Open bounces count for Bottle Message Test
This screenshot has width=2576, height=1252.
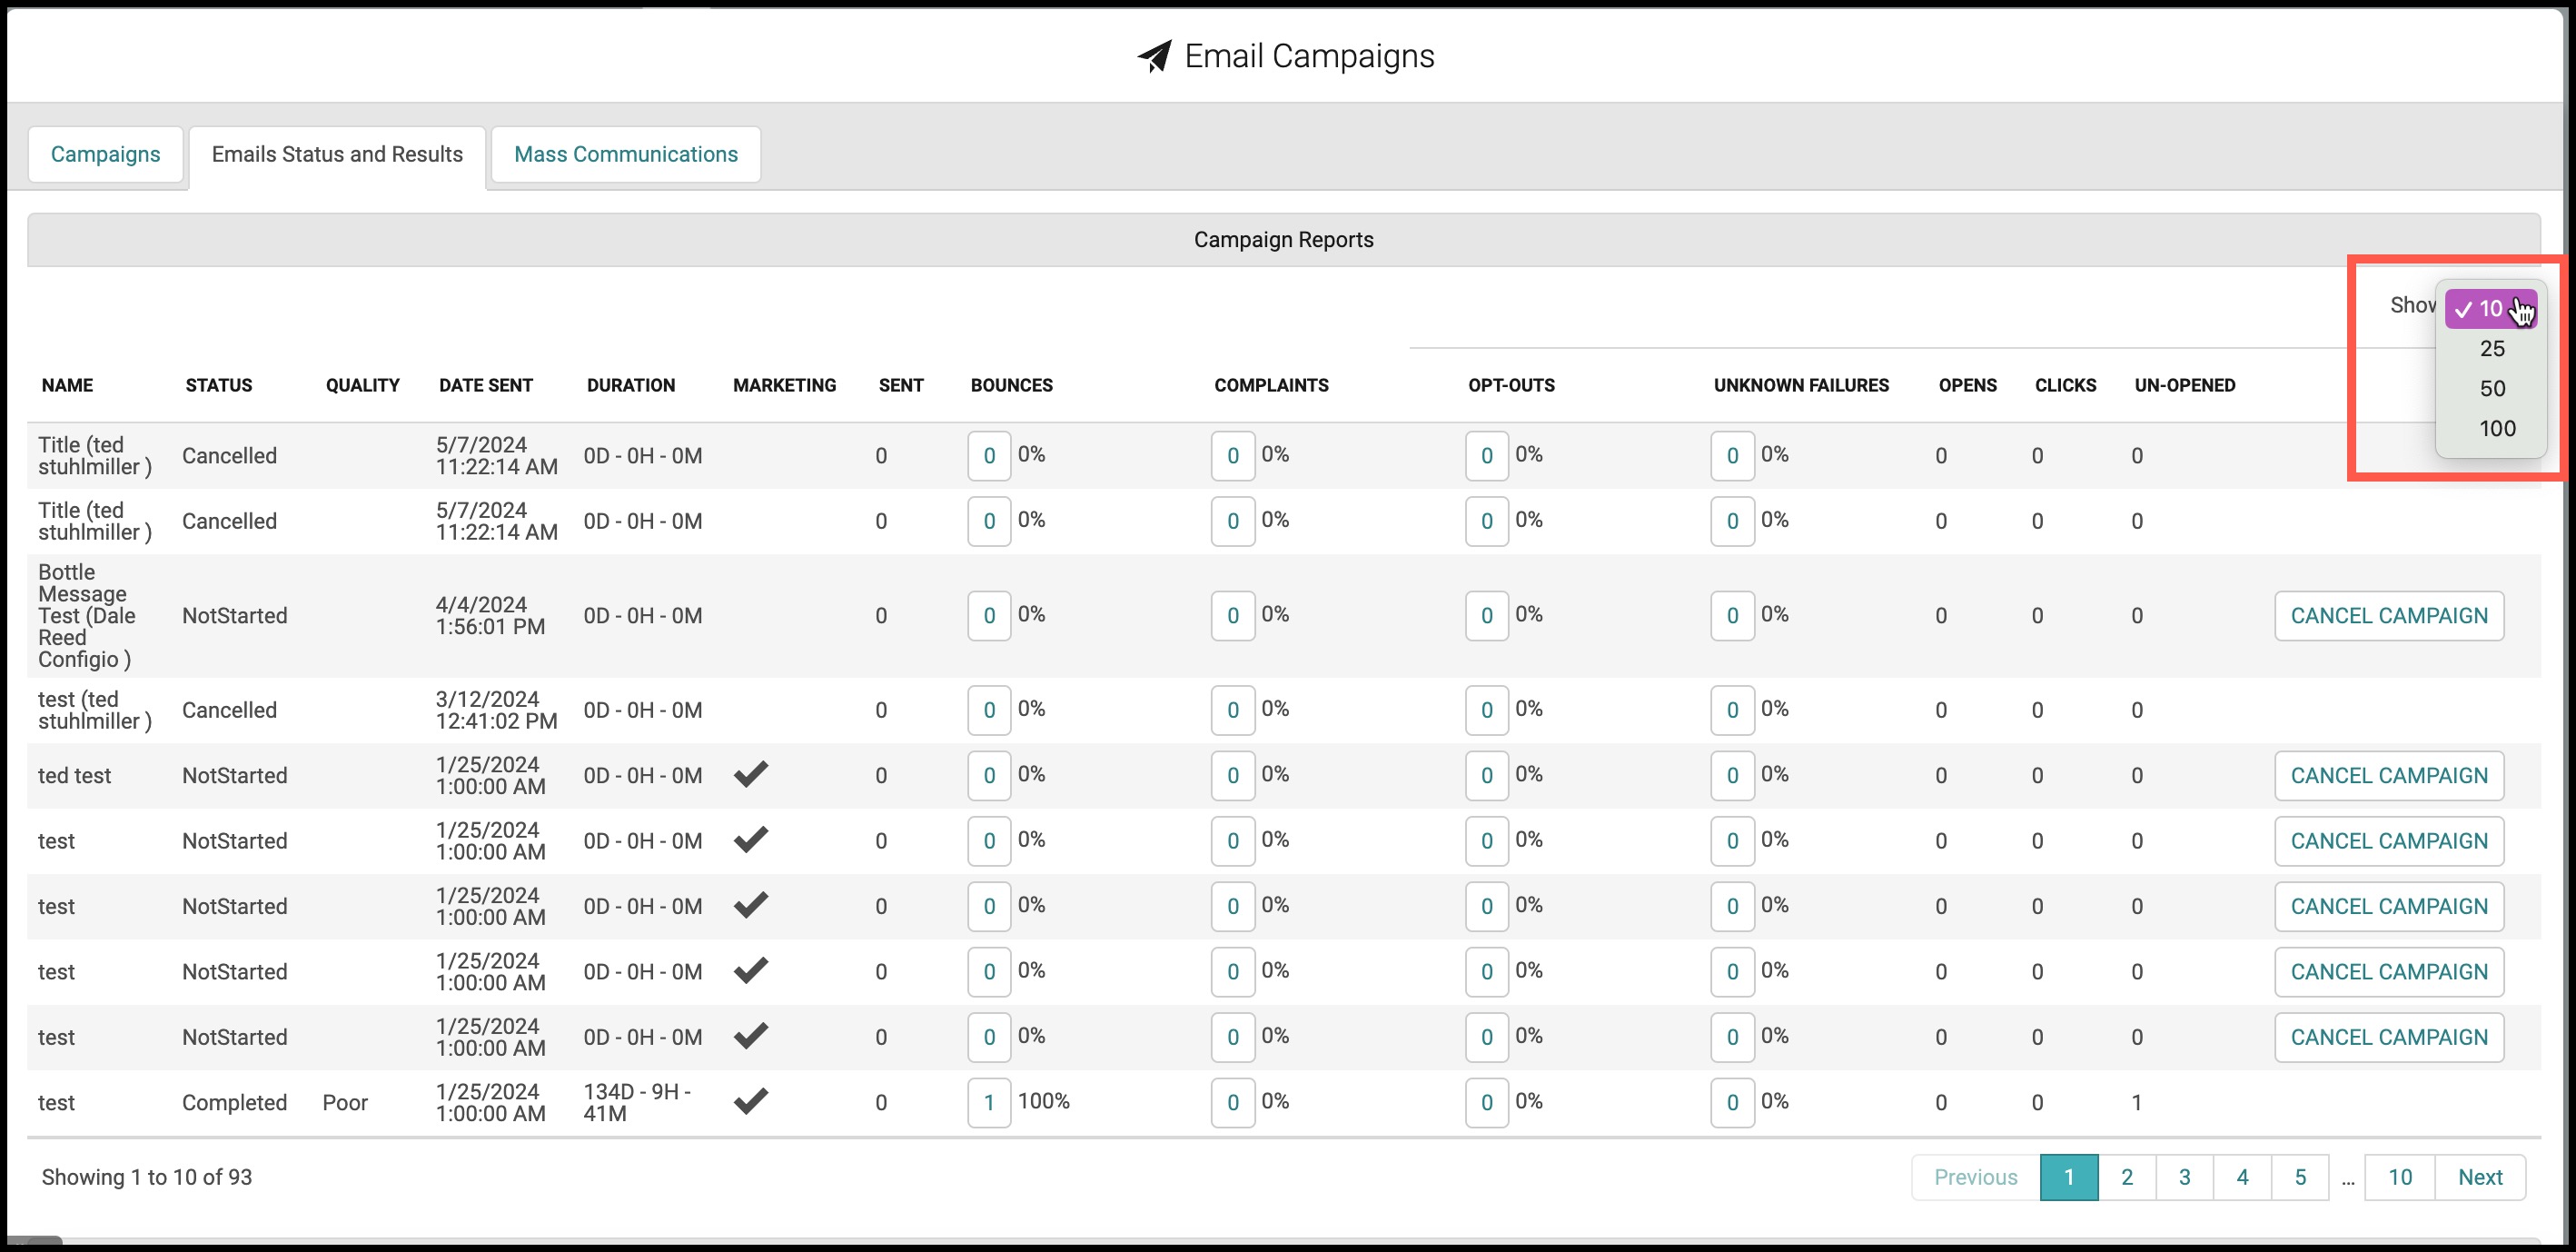[x=989, y=616]
